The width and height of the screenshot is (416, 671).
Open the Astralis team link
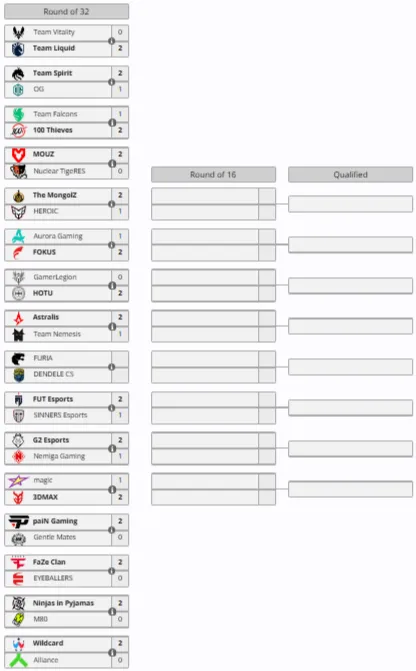46,318
